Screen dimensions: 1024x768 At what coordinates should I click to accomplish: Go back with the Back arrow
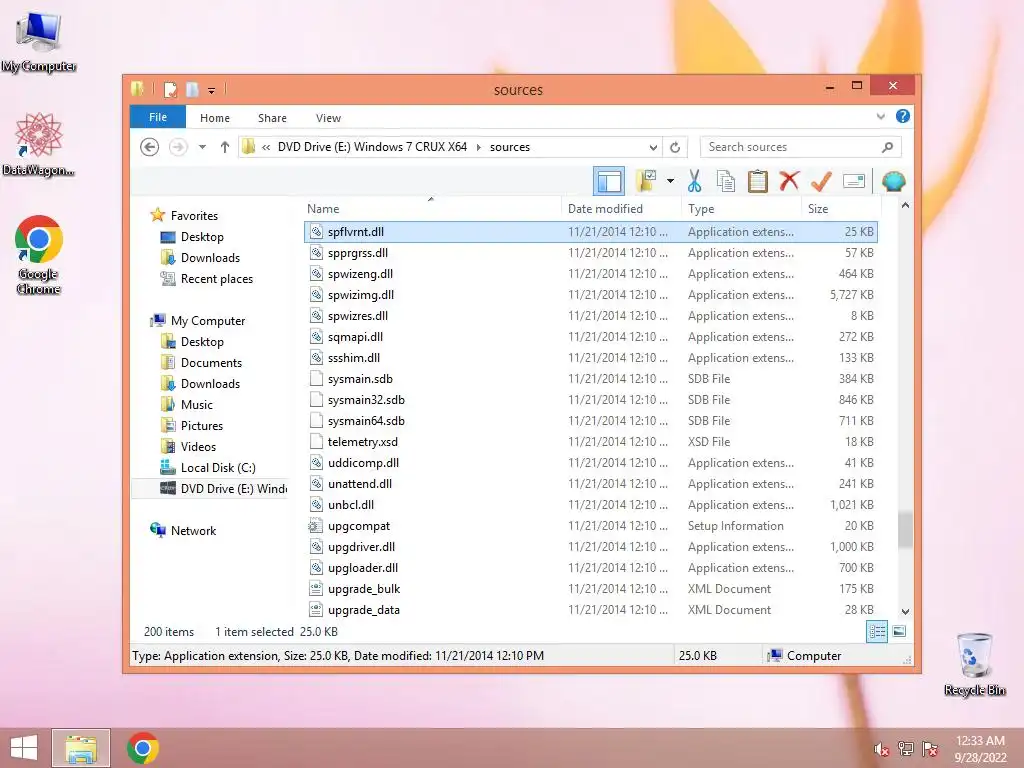click(x=150, y=147)
